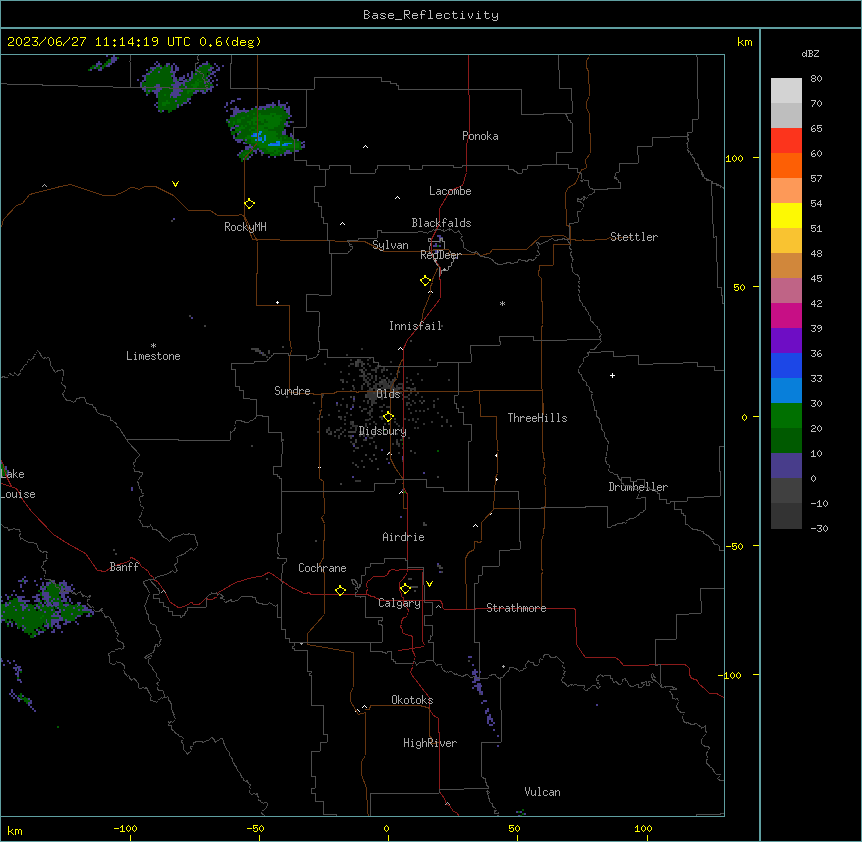
Task: Click the 100 tick label on right axis
Action: 734,158
